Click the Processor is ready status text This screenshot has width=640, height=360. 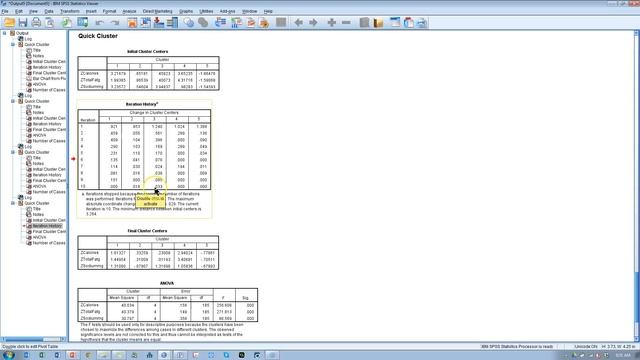click(x=516, y=347)
